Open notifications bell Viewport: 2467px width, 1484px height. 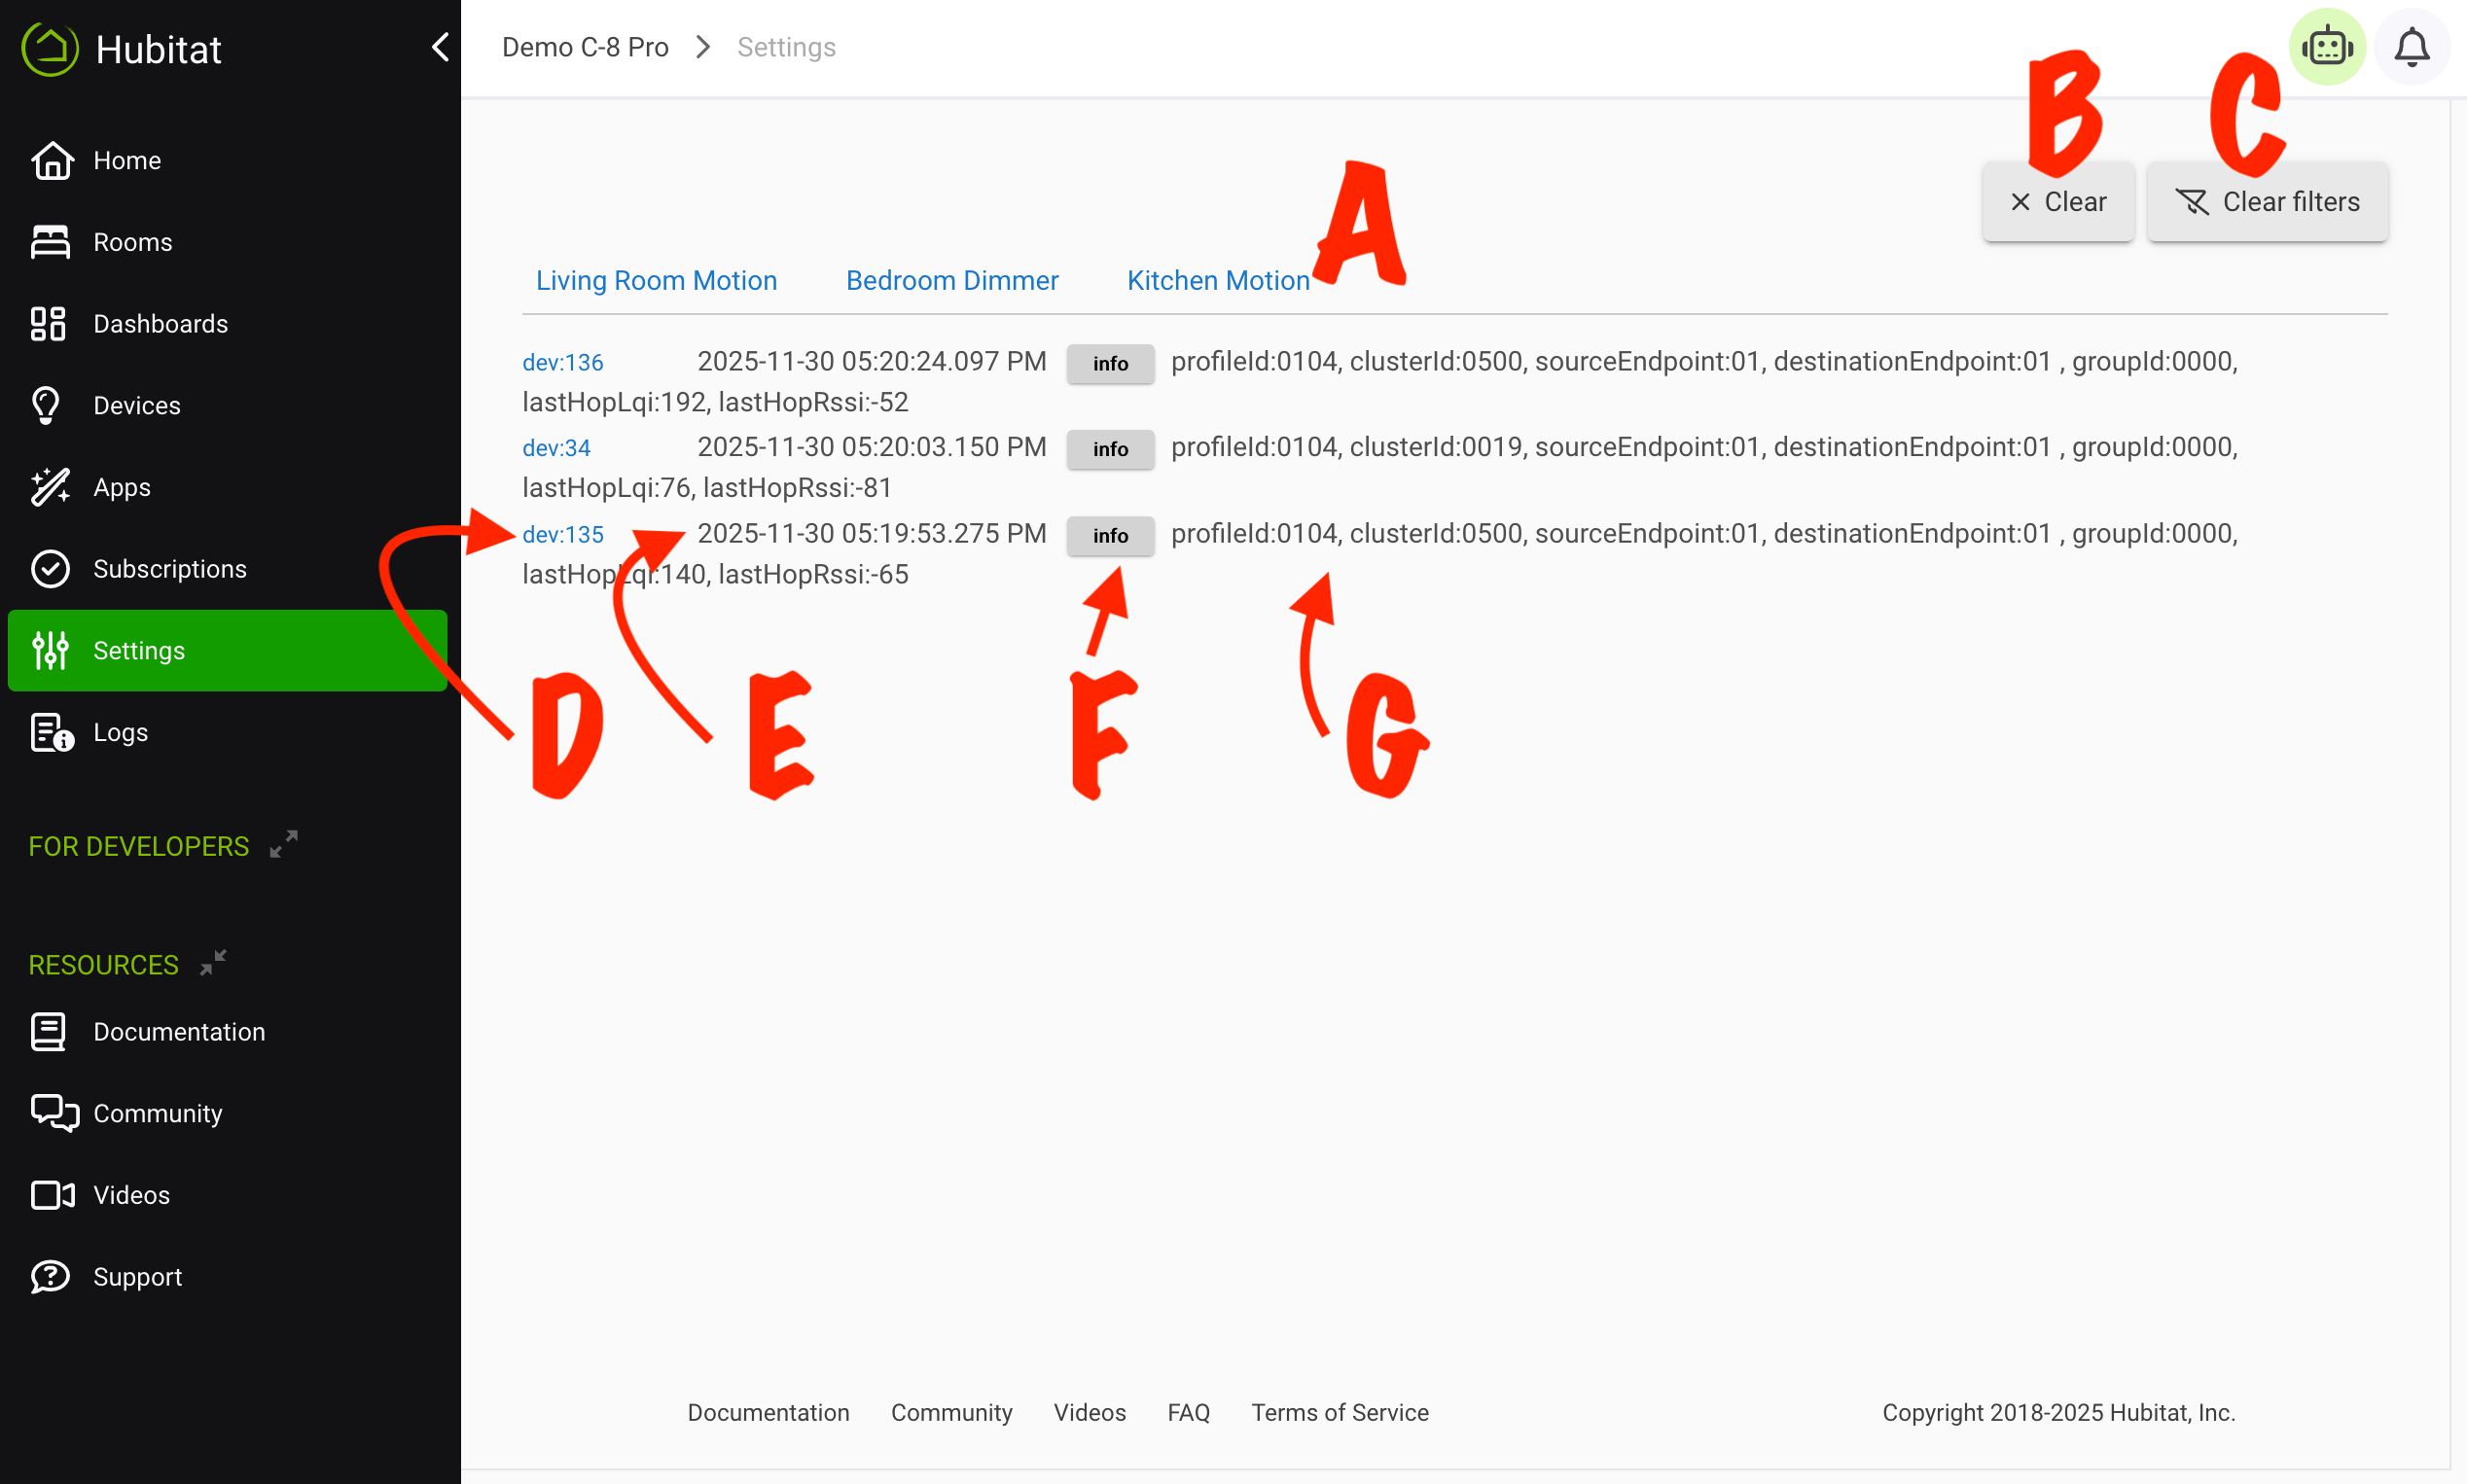pos(2411,47)
